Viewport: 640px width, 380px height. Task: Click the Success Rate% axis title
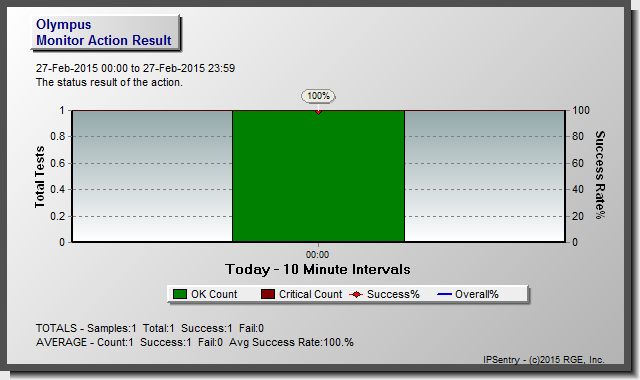point(600,175)
